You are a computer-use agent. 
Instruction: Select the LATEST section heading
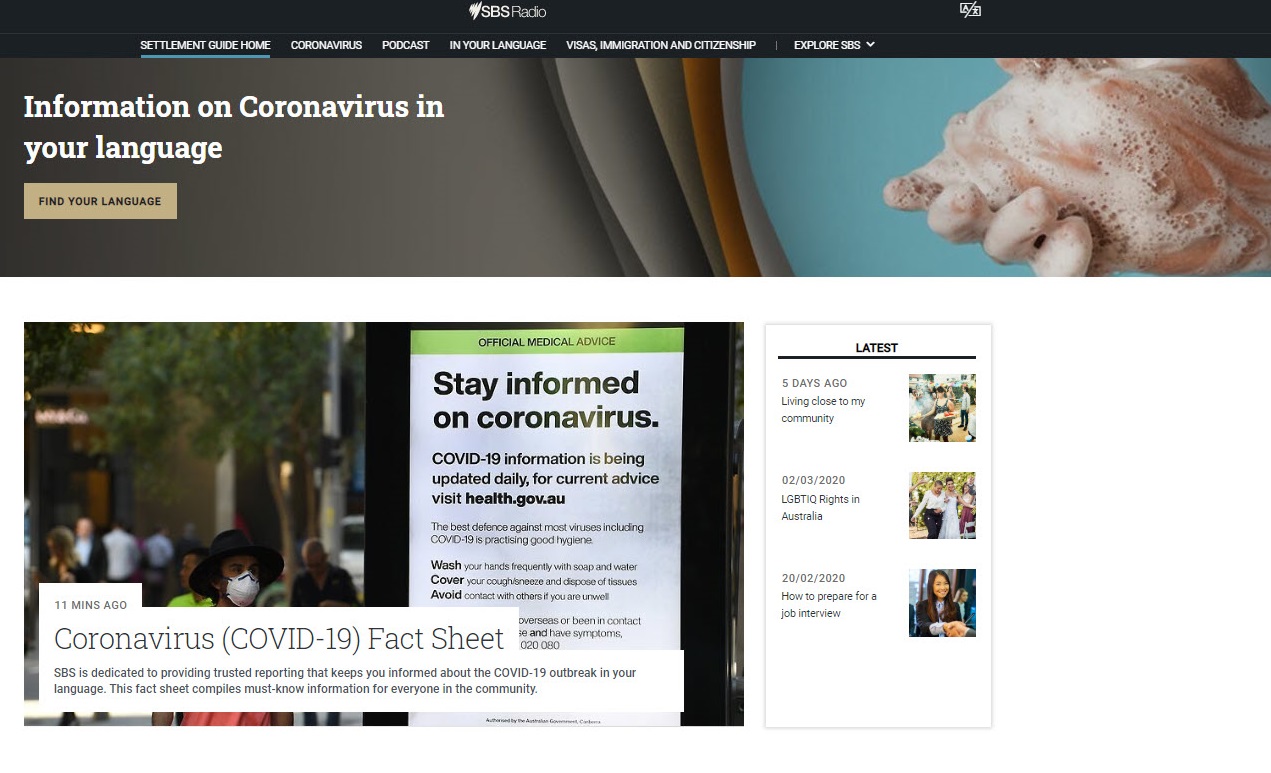click(x=876, y=347)
